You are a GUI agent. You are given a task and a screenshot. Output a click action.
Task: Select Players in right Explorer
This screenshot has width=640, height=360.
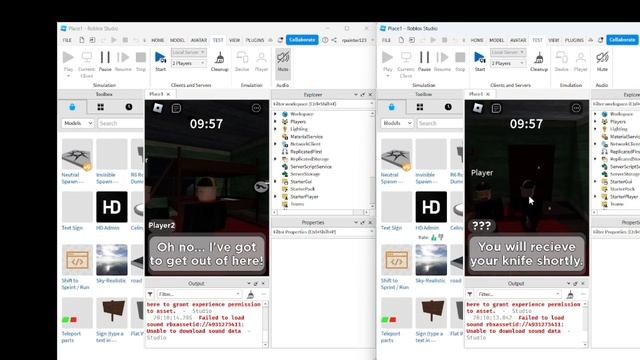coord(618,122)
